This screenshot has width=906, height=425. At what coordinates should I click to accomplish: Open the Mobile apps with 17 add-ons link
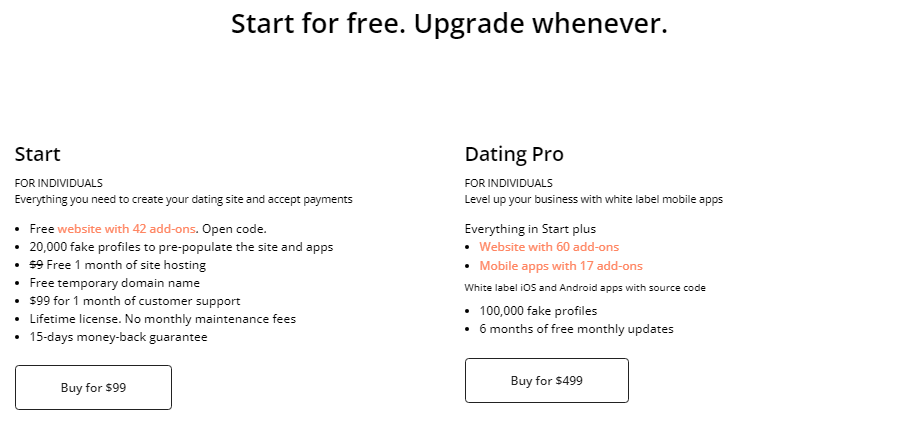coord(561,266)
